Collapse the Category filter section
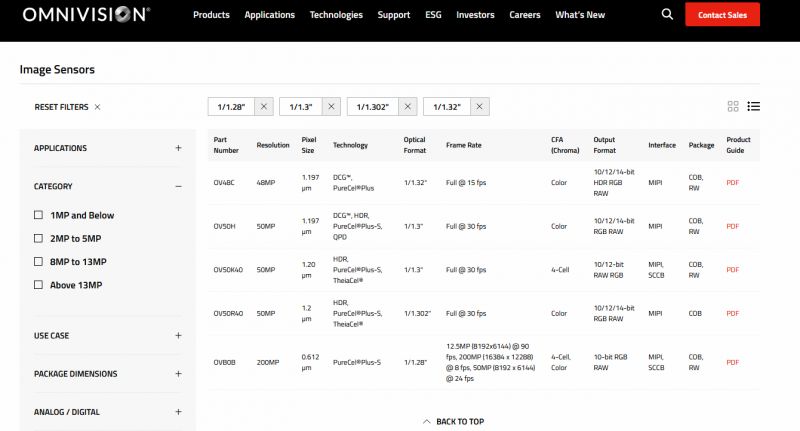The height and width of the screenshot is (431, 800). point(178,186)
